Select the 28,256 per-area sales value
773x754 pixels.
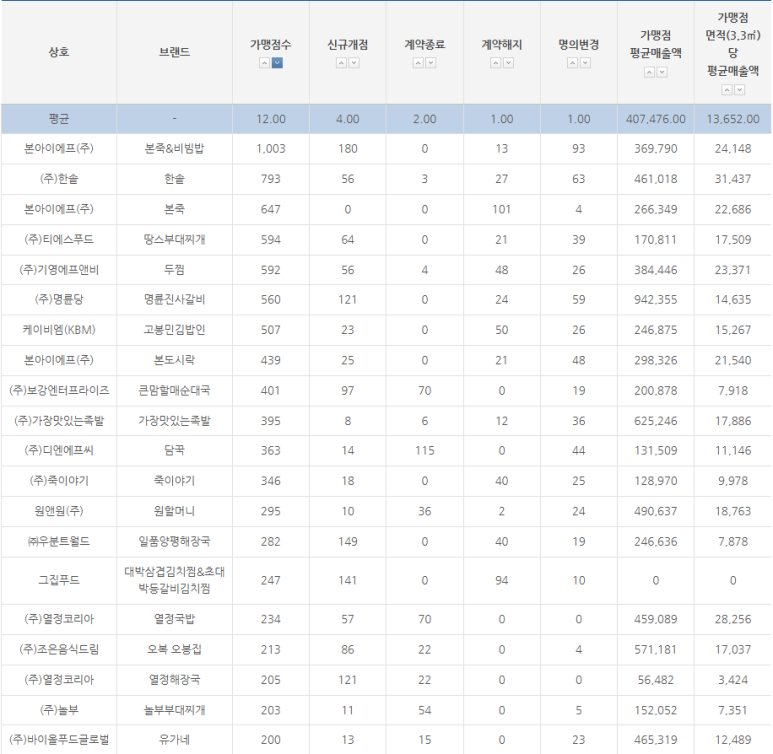tap(733, 619)
